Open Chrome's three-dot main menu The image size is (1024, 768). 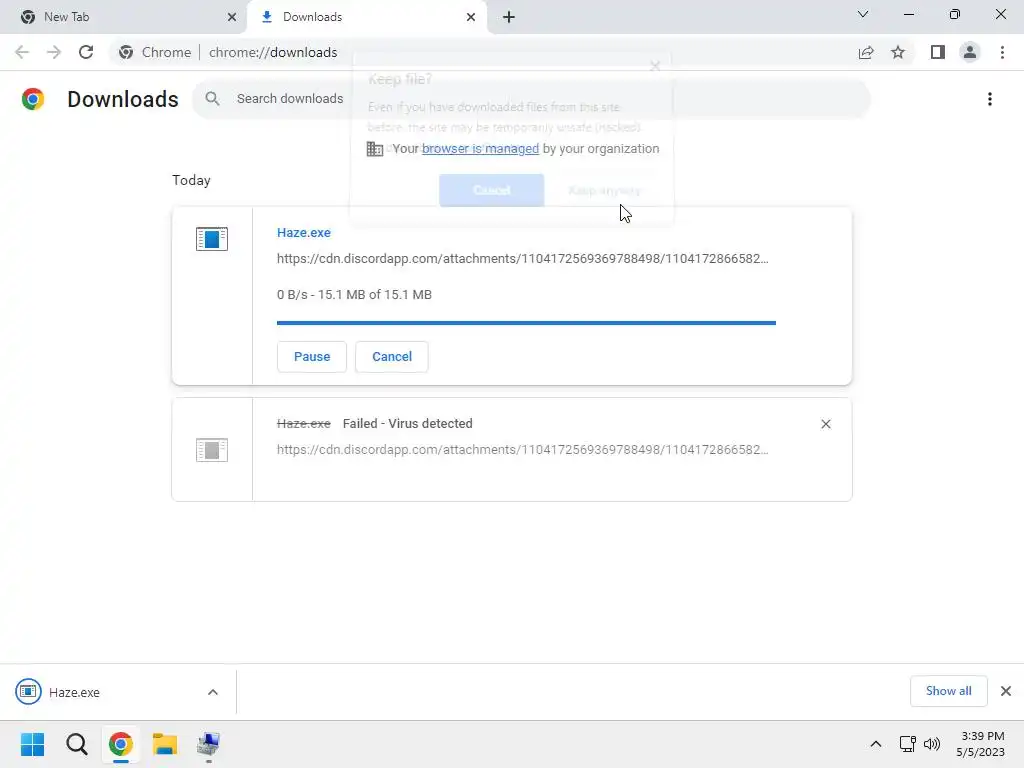(1002, 52)
